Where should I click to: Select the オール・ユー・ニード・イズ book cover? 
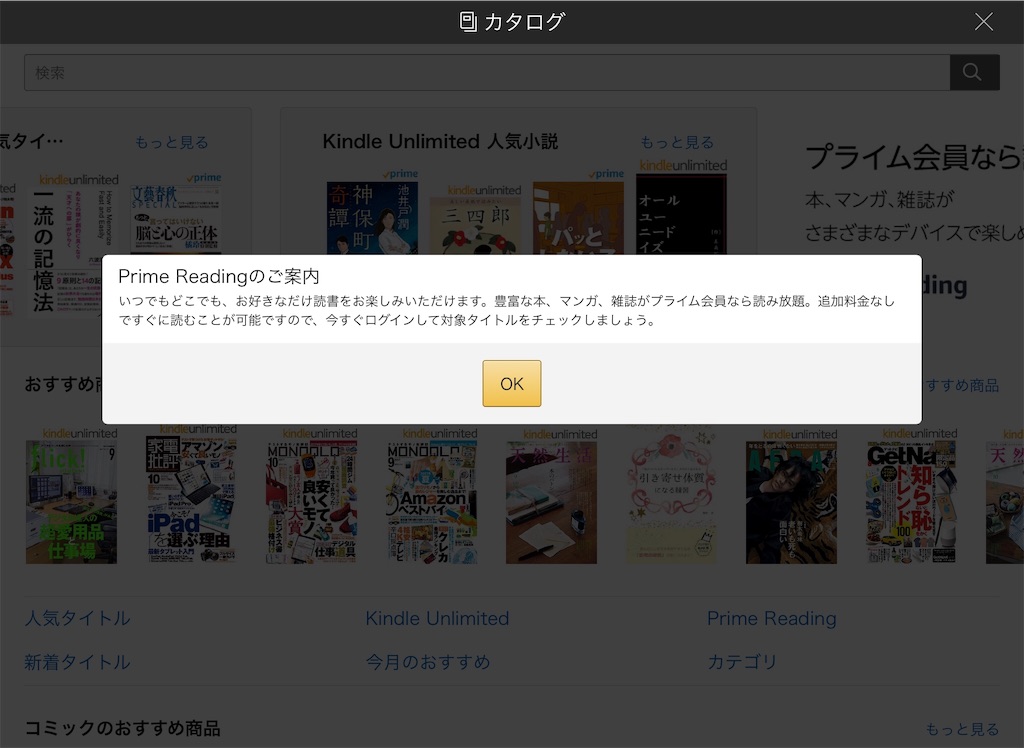click(681, 214)
